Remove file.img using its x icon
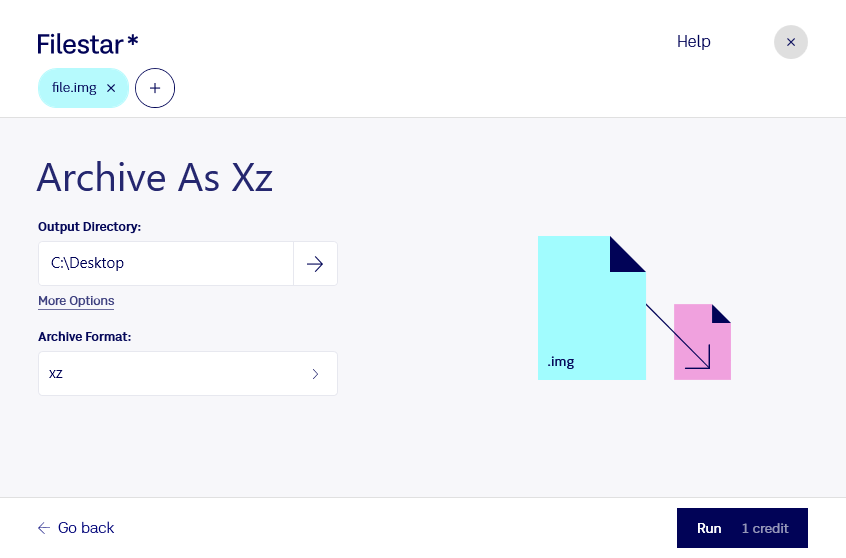This screenshot has height=558, width=846. (111, 88)
